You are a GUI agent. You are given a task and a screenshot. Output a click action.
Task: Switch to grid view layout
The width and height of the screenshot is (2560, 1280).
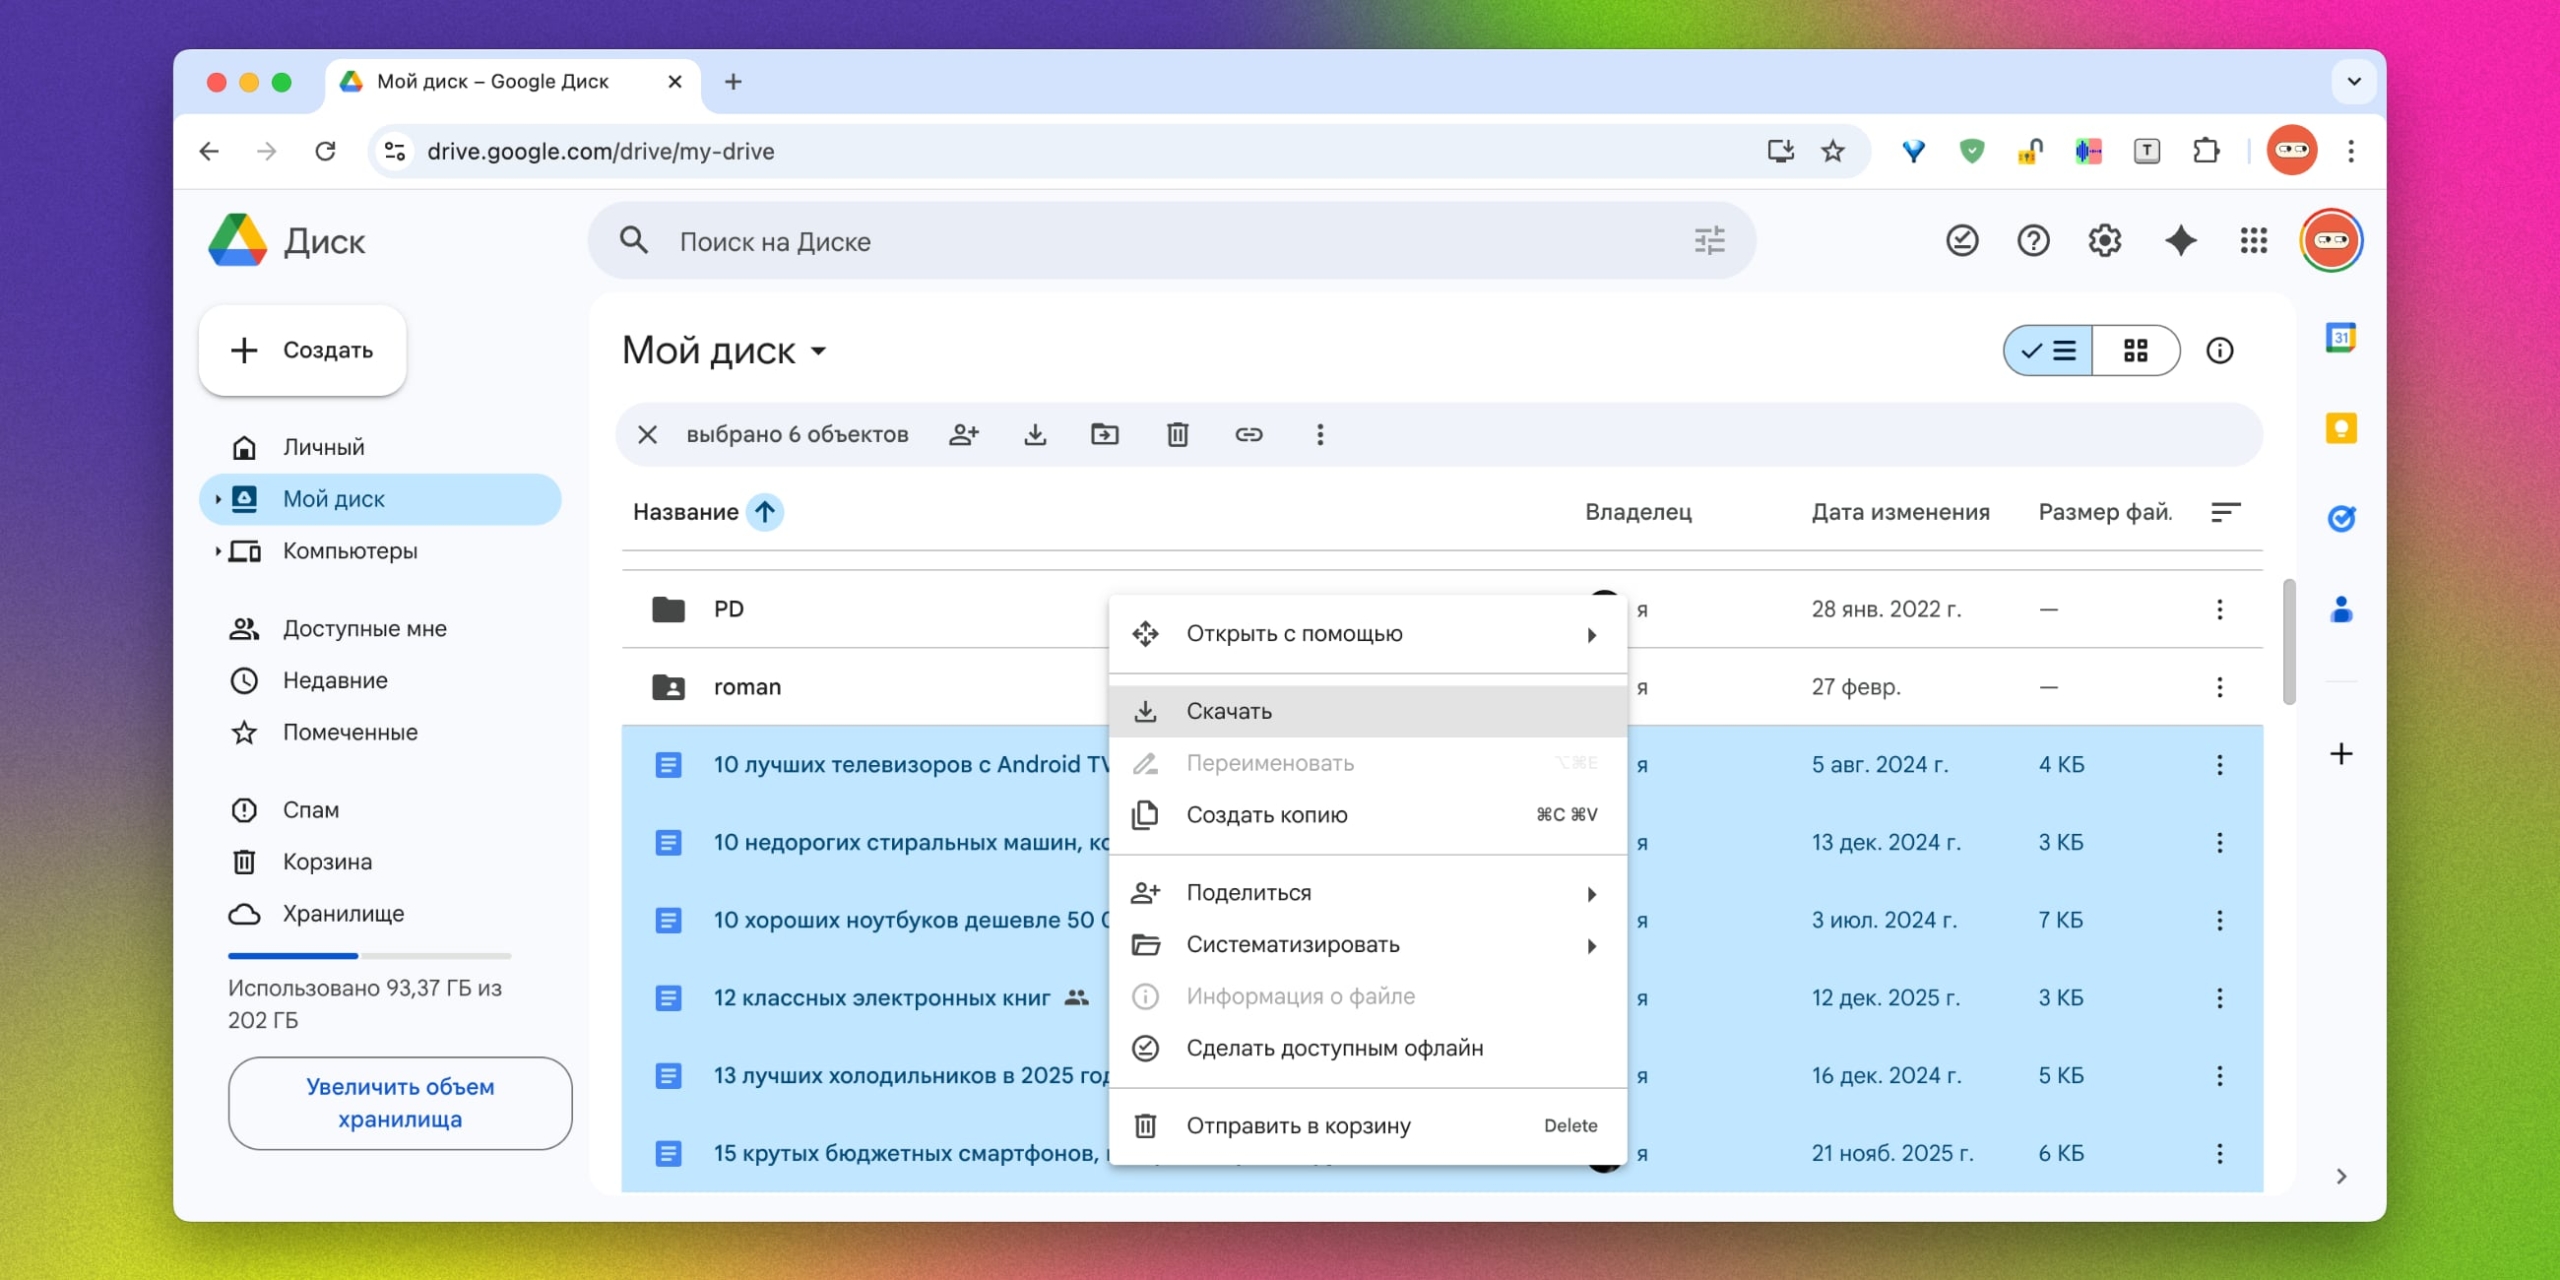pos(2137,350)
